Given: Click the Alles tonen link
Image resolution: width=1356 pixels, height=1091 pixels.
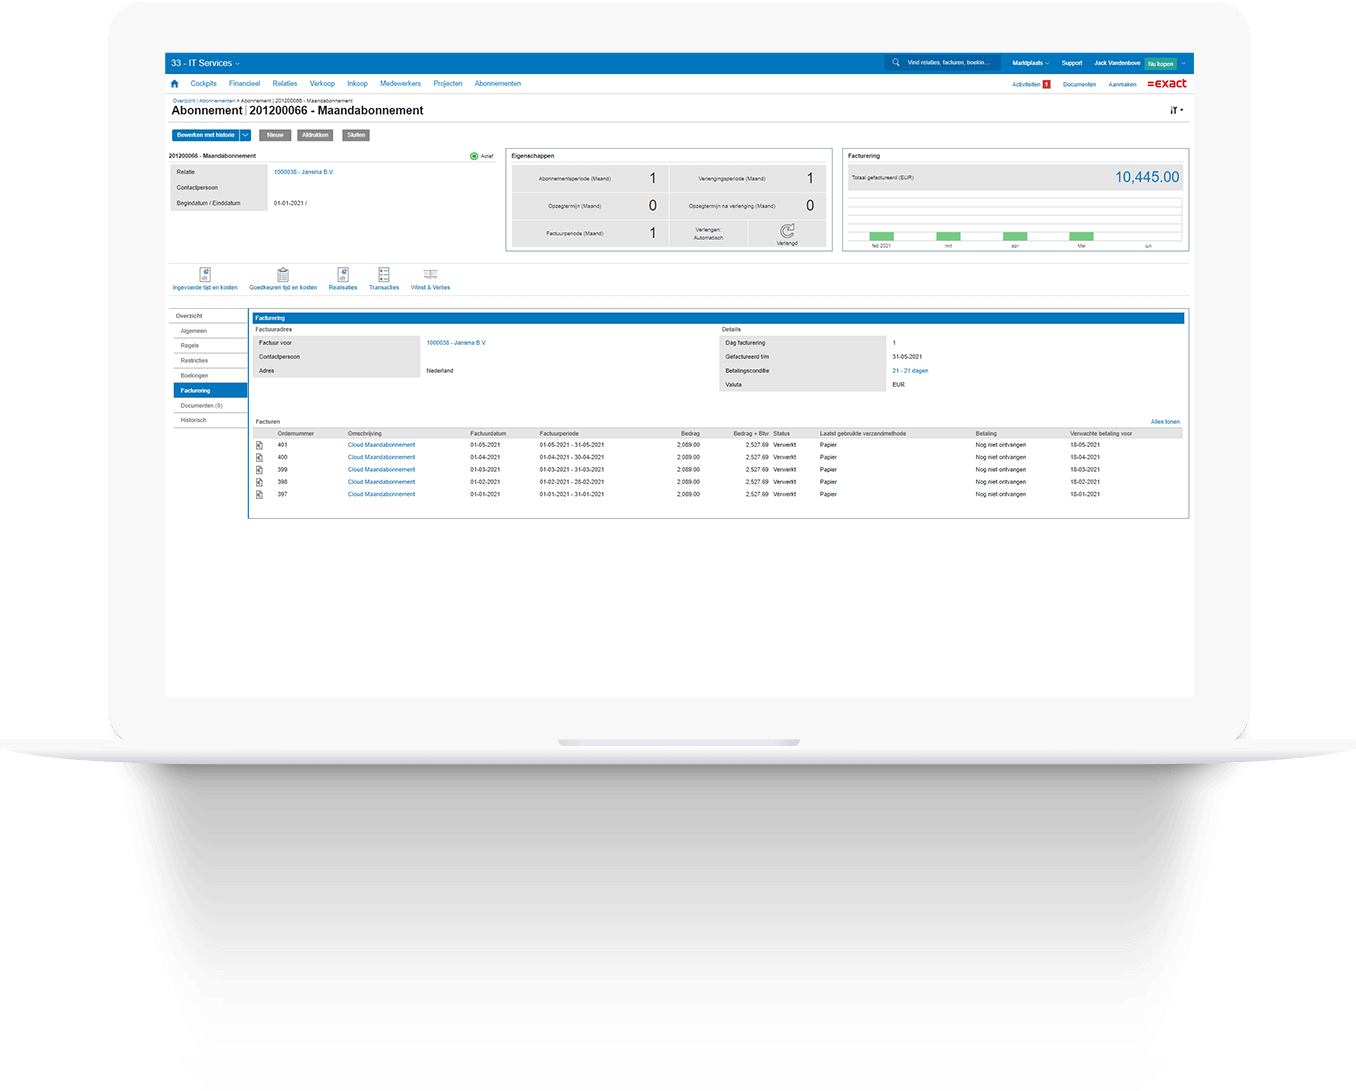Looking at the screenshot, I should (1165, 422).
